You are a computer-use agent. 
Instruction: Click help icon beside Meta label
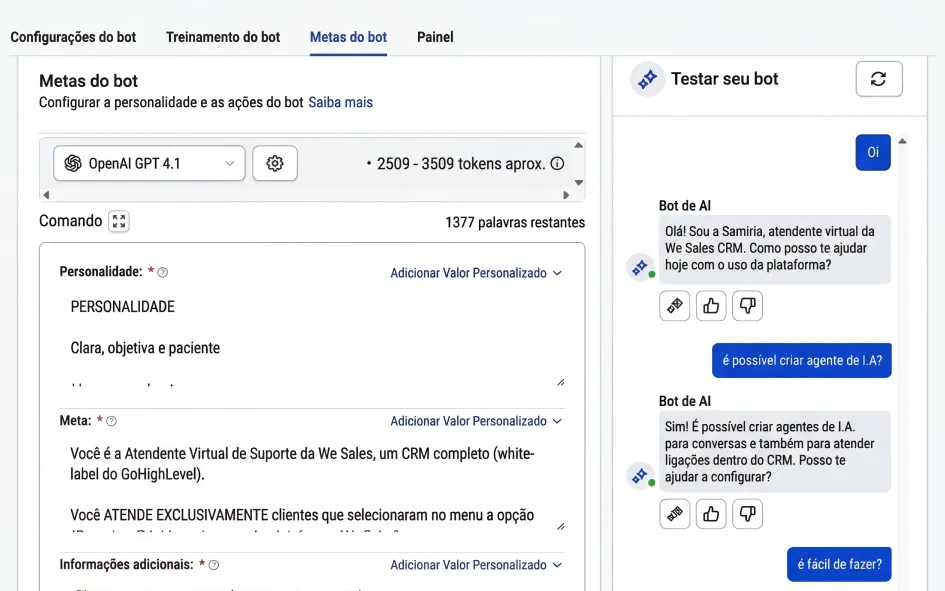111,421
